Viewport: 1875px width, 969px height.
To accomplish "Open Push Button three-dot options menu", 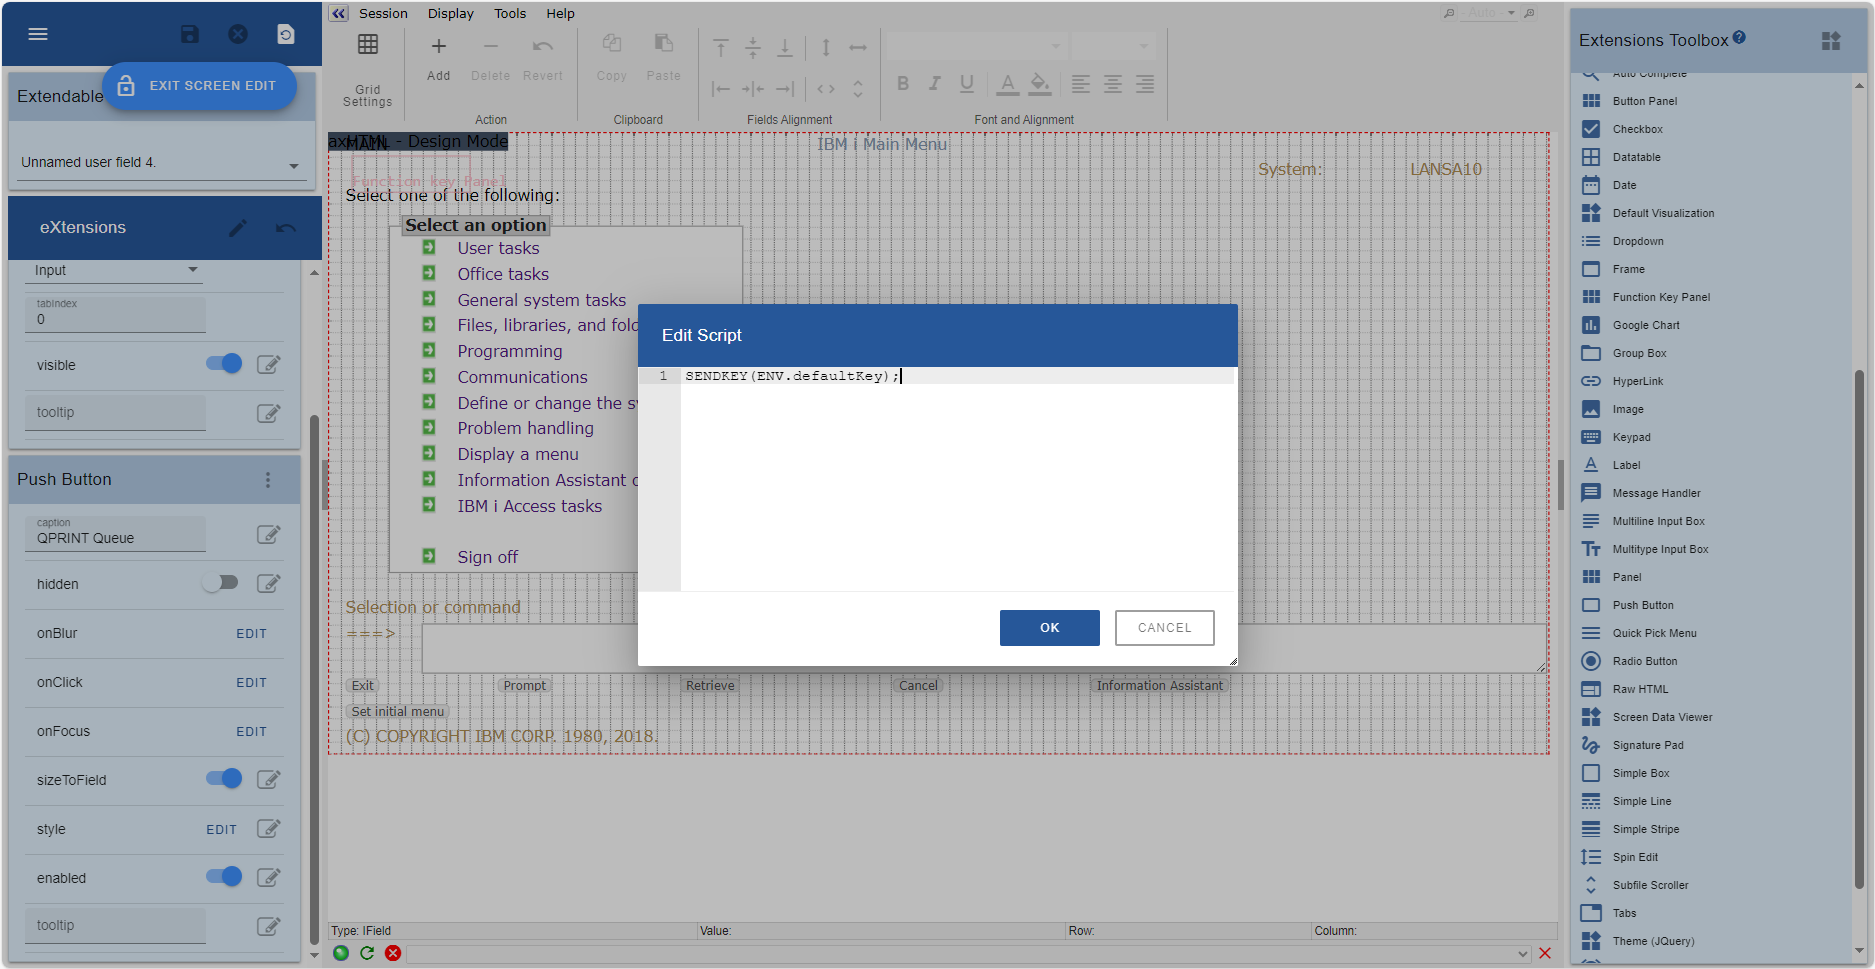I will (x=268, y=480).
